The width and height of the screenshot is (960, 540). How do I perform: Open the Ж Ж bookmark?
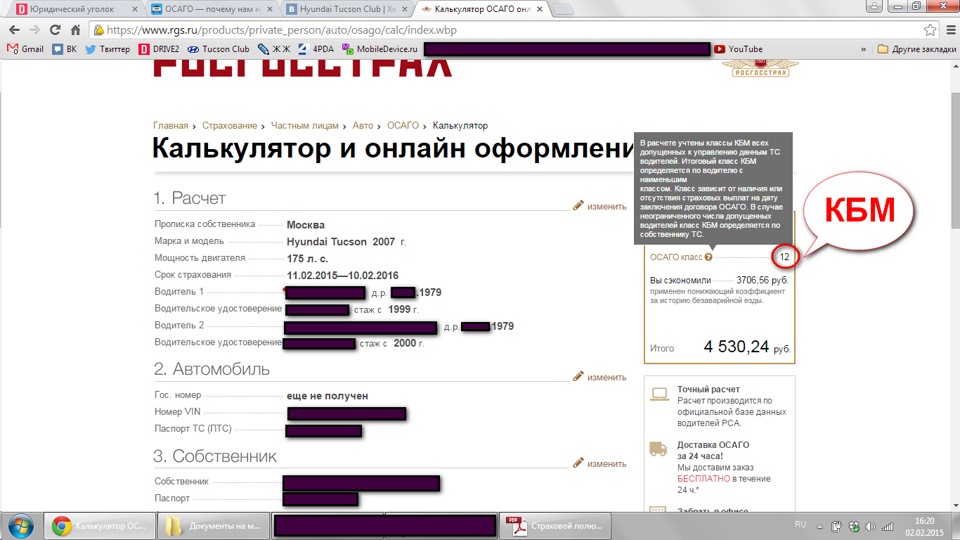pos(274,49)
